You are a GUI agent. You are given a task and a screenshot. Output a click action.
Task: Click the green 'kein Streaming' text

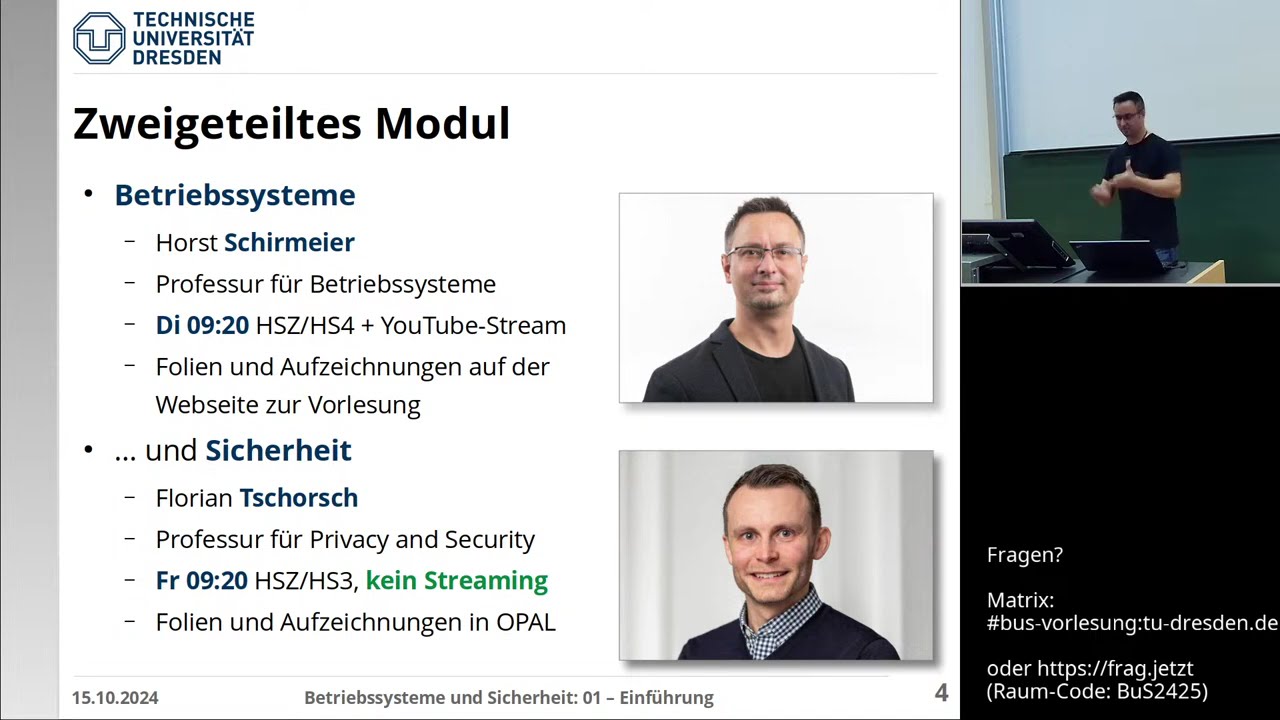click(x=457, y=580)
